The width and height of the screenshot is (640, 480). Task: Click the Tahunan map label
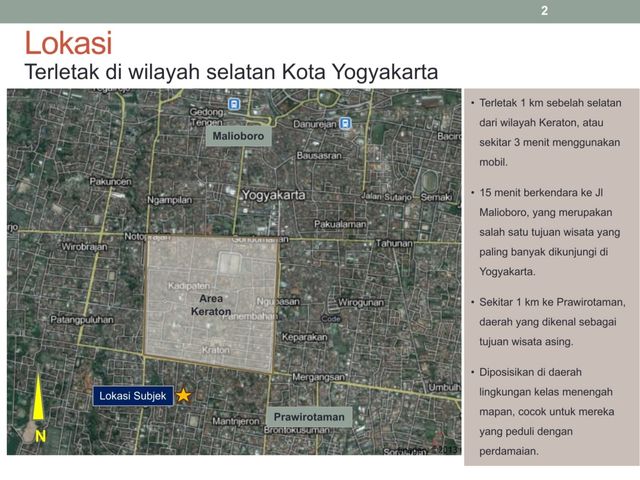tap(394, 243)
